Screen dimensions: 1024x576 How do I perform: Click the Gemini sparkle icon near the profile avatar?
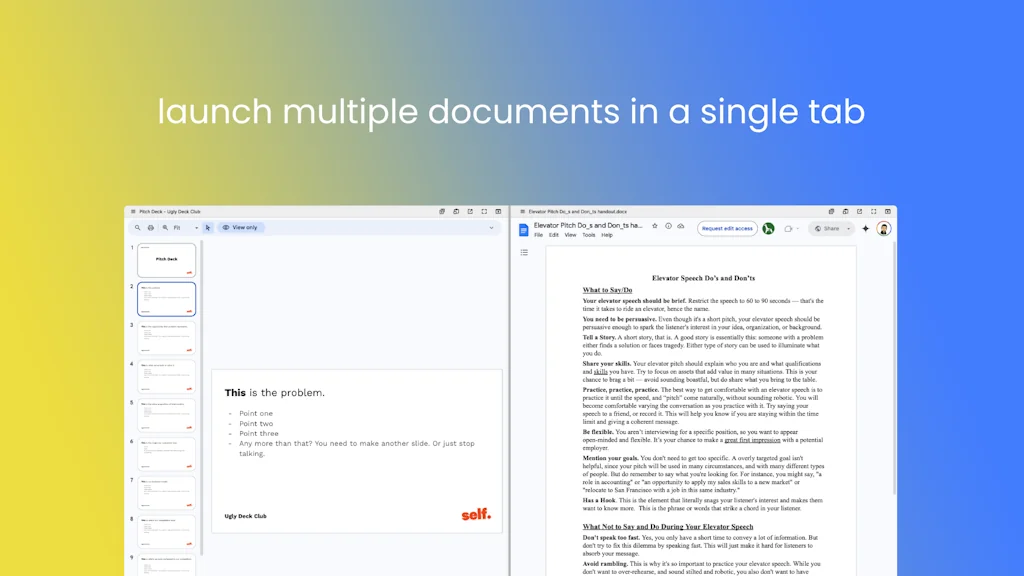[864, 228]
